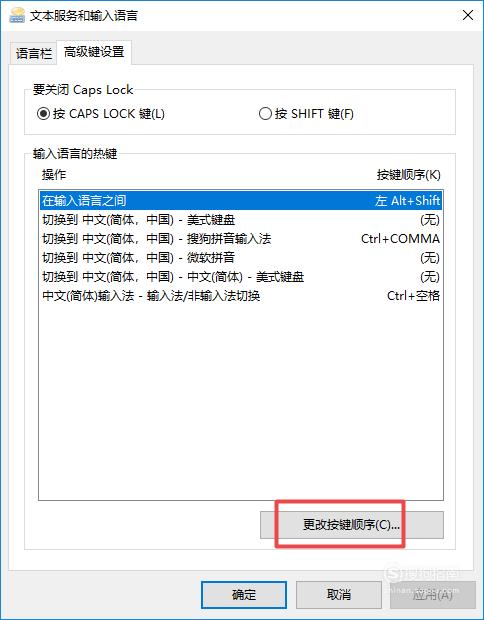
Task: Select the 高级键设置 tab
Action: pos(94,52)
